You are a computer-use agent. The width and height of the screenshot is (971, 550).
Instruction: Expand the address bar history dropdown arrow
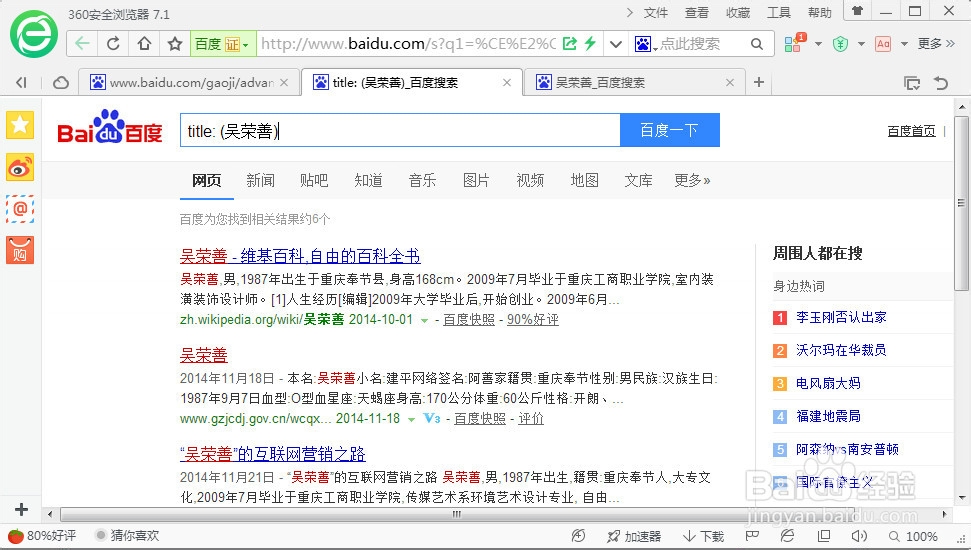point(616,44)
